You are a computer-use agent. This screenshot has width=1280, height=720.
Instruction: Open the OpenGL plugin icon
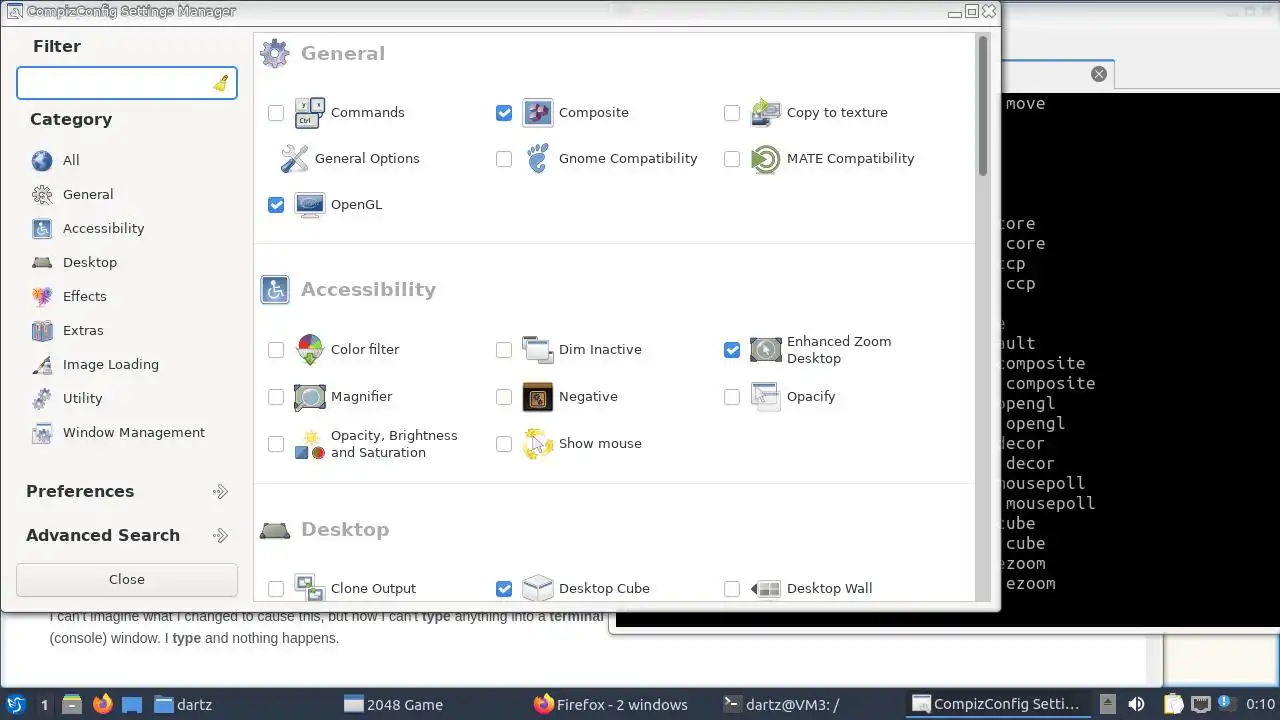pyautogui.click(x=310, y=205)
